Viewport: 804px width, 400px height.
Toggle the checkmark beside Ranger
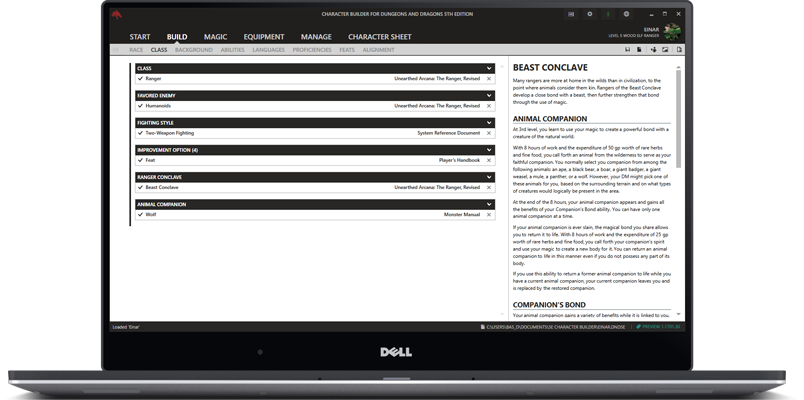140,79
